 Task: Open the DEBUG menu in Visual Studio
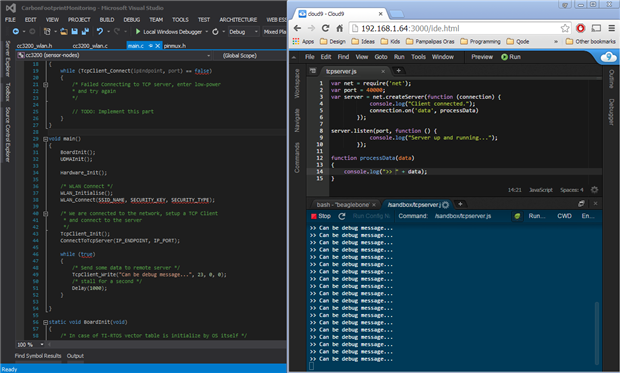click(132, 19)
